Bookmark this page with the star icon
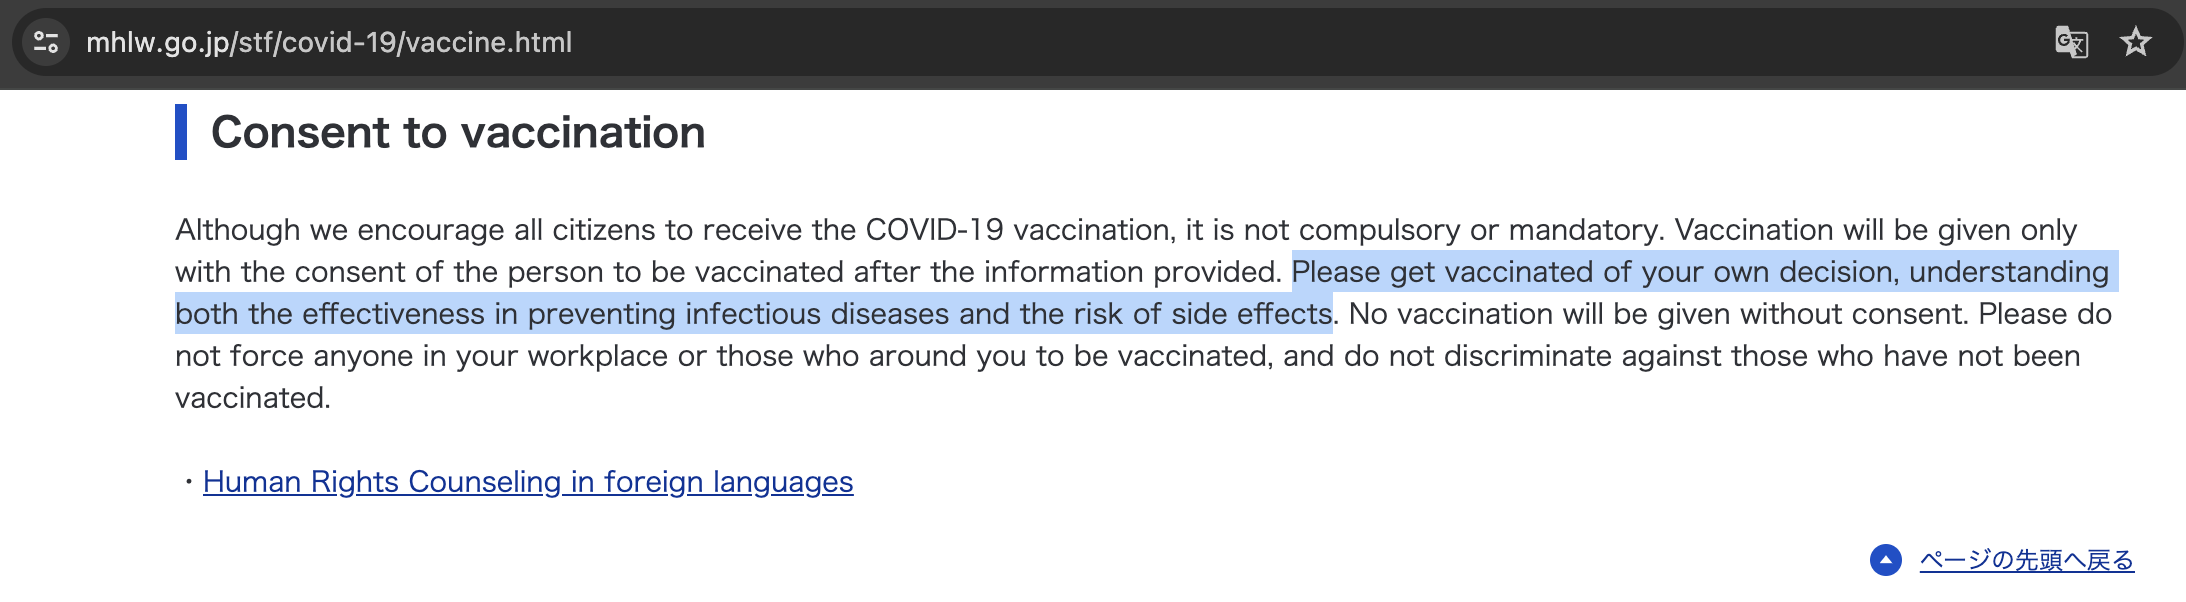 pyautogui.click(x=2136, y=42)
